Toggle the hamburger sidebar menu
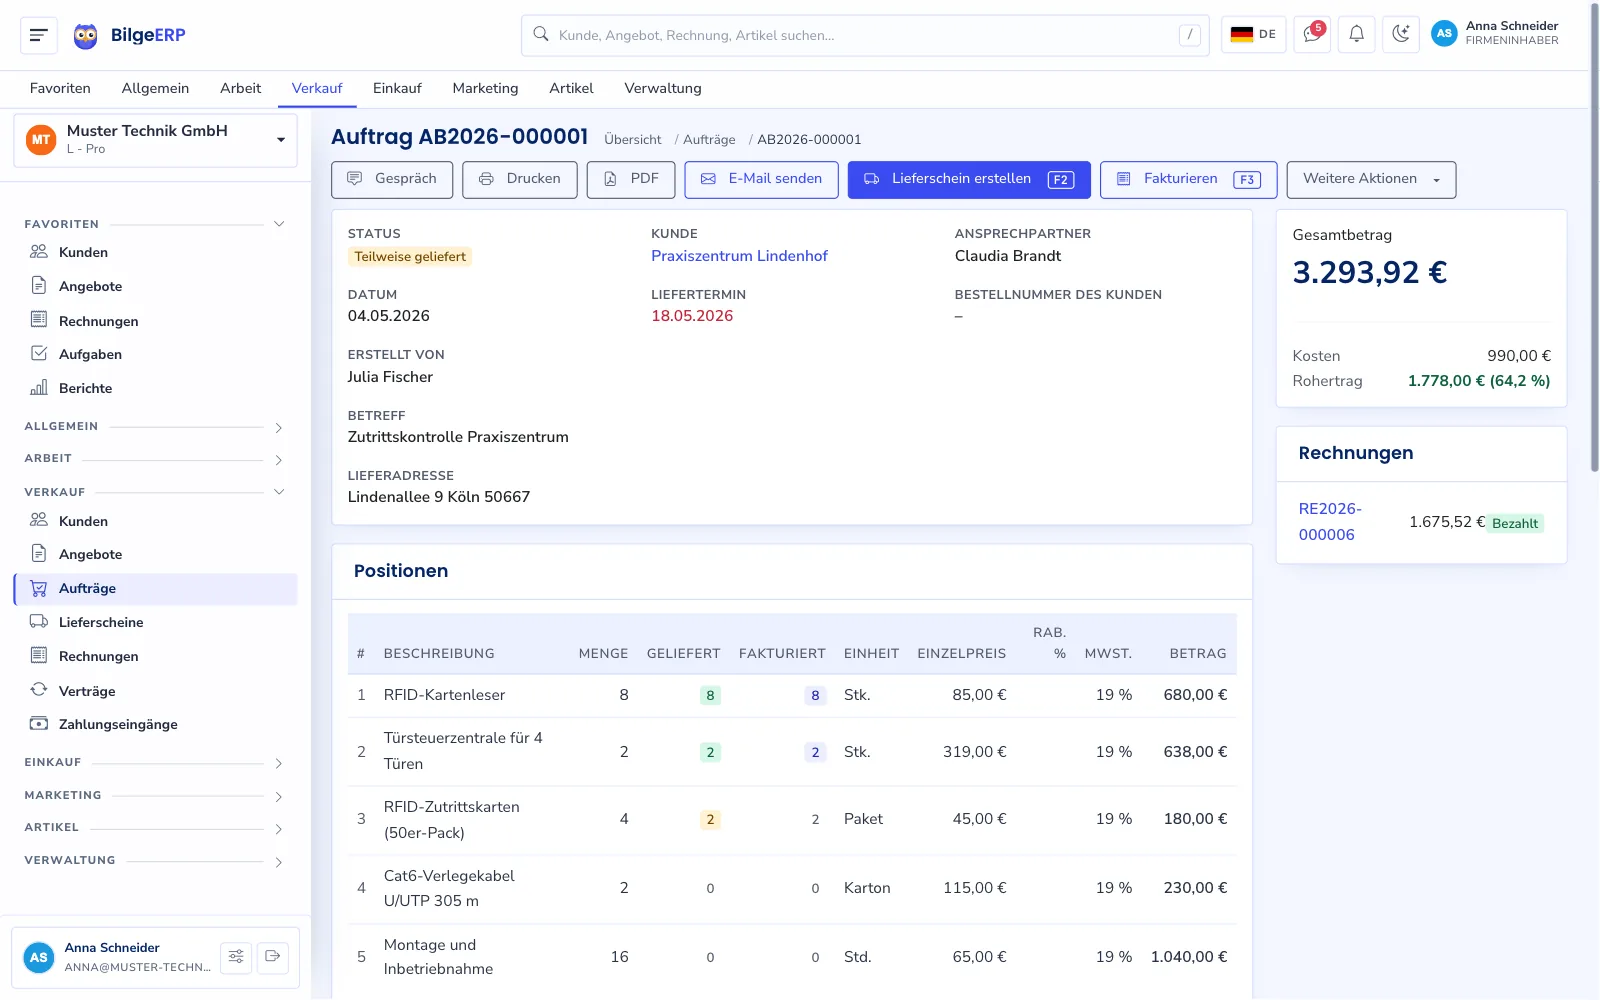 (39, 35)
